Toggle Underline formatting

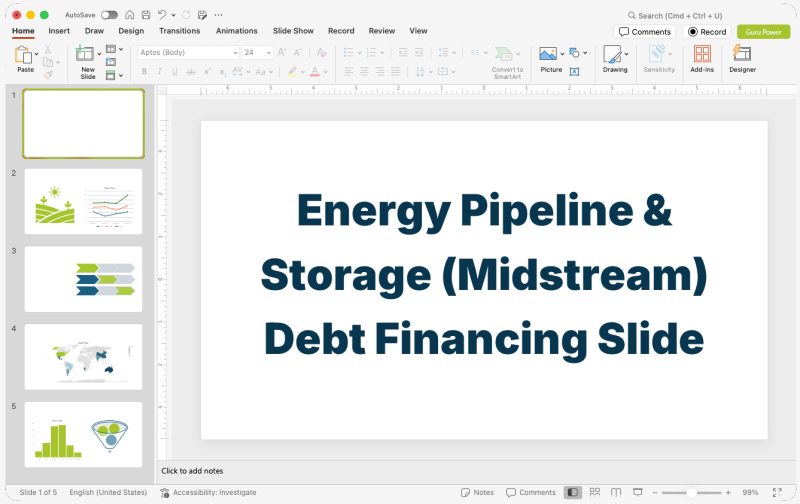point(175,72)
